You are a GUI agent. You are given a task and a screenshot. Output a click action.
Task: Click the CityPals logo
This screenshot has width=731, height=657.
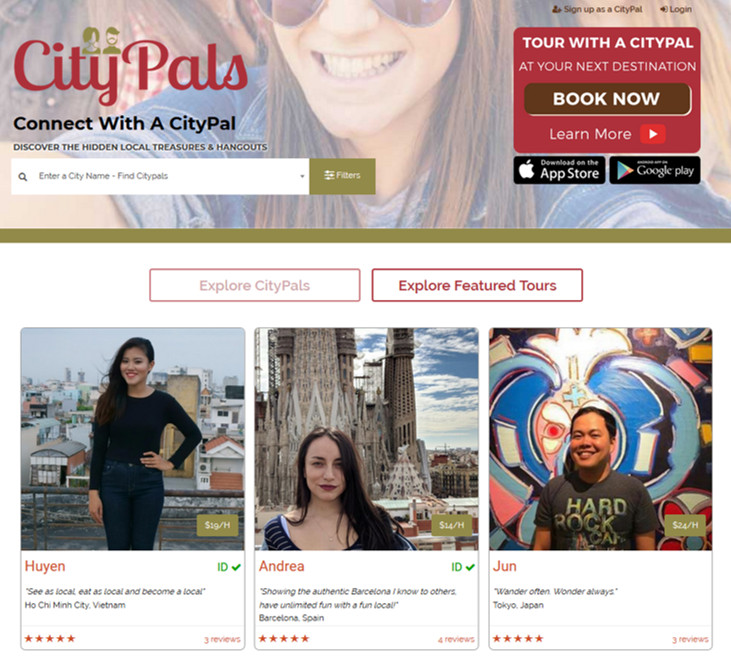tap(131, 66)
